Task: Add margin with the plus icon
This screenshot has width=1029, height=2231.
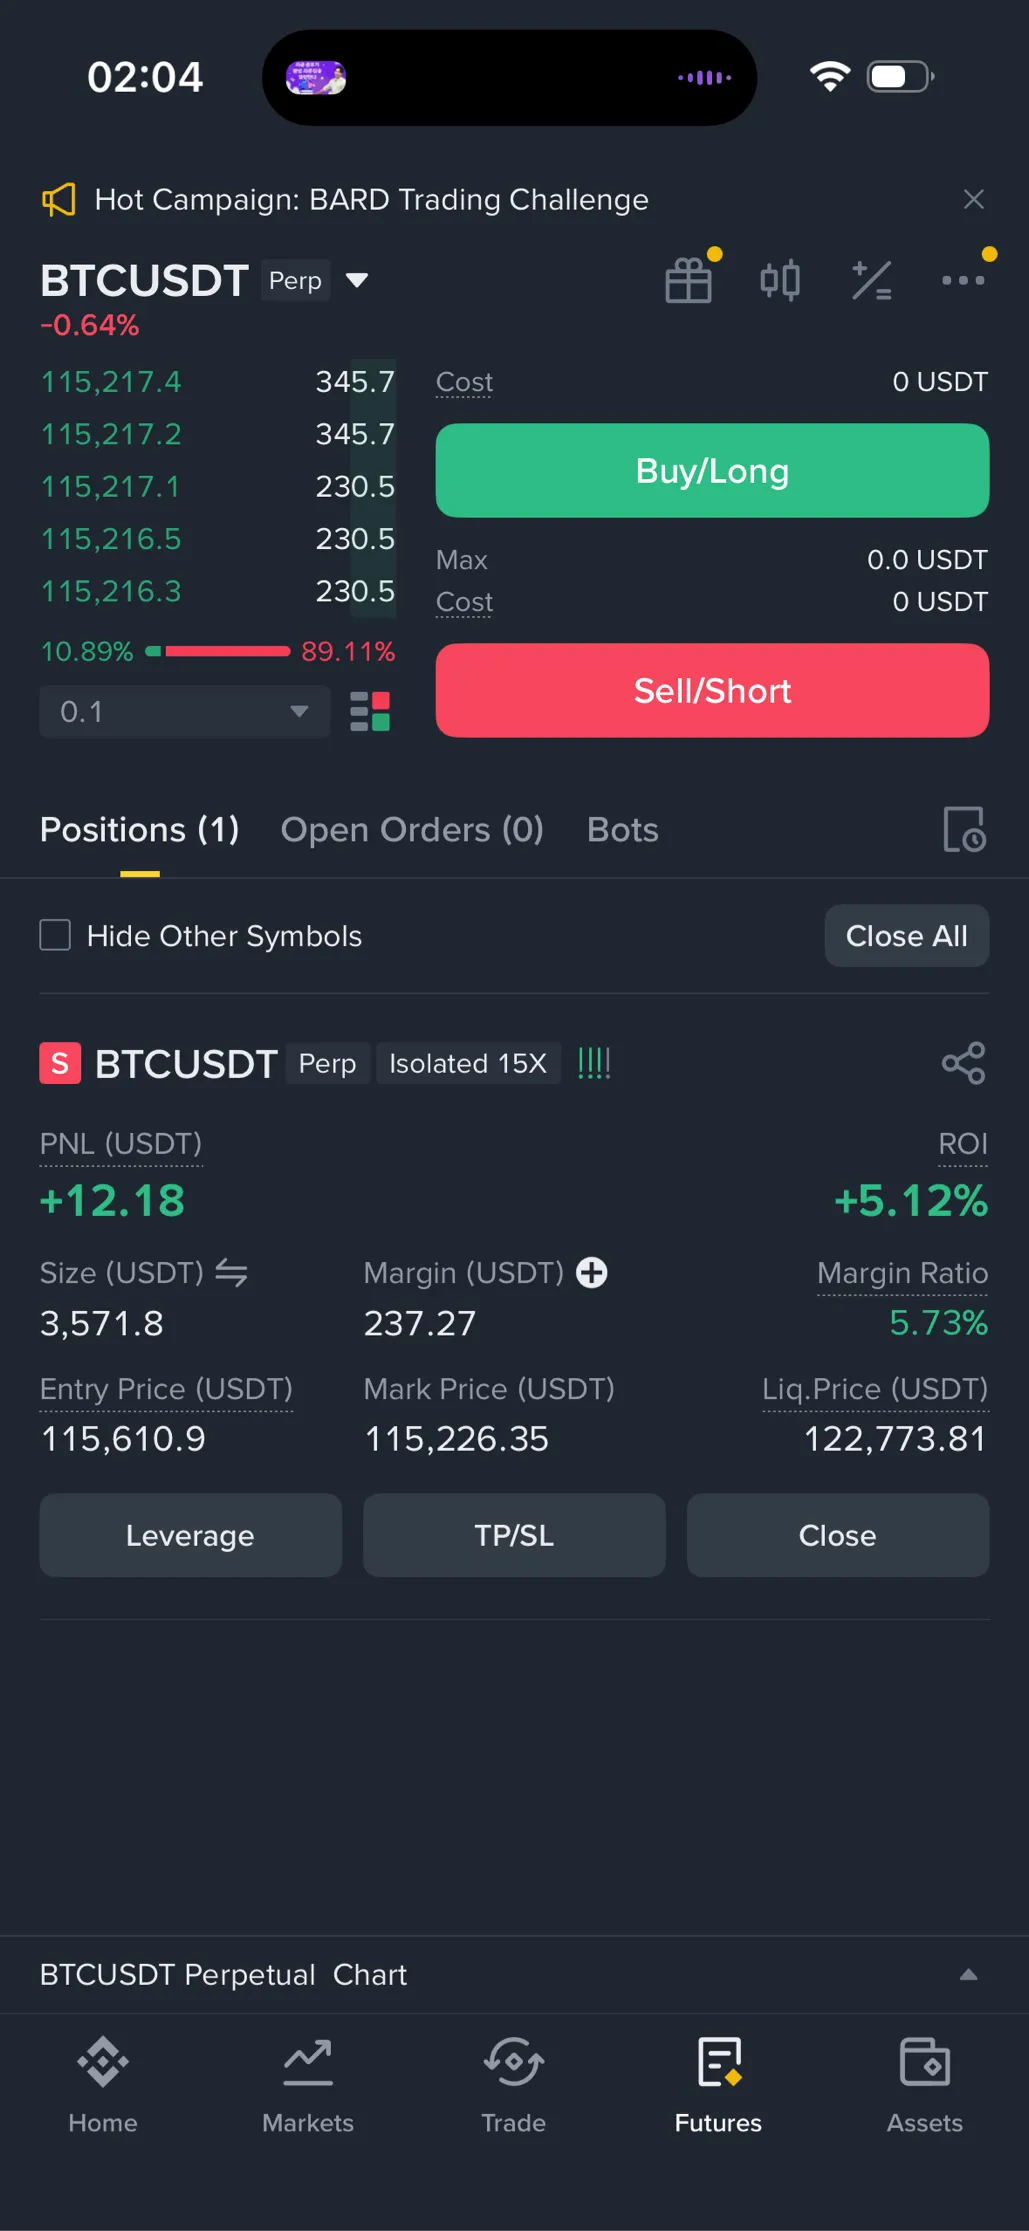Action: pyautogui.click(x=592, y=1273)
